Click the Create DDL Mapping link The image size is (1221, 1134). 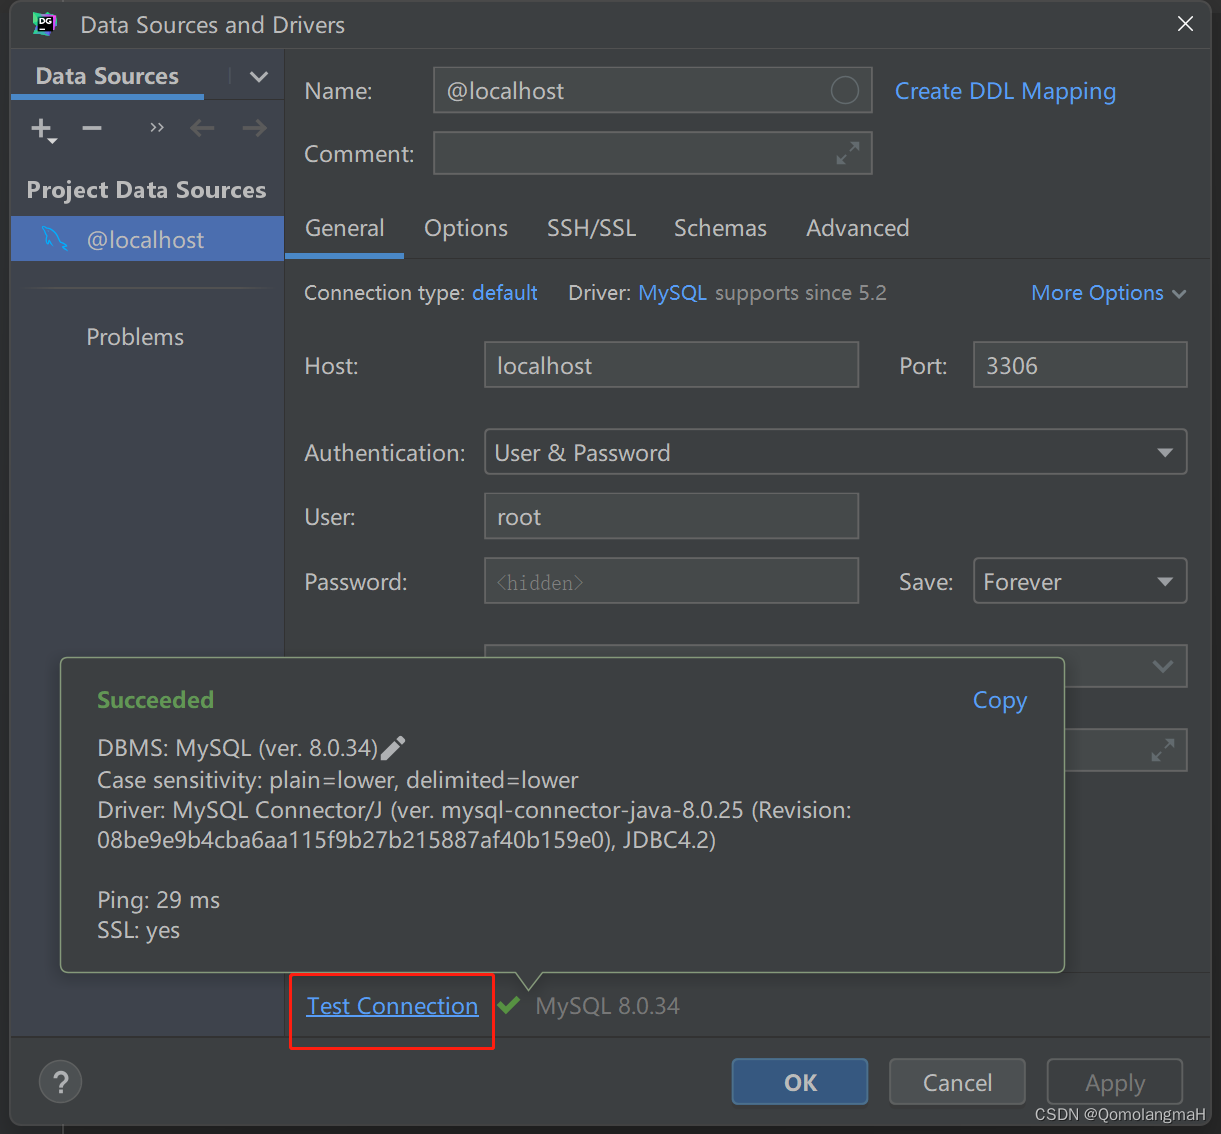click(1005, 91)
